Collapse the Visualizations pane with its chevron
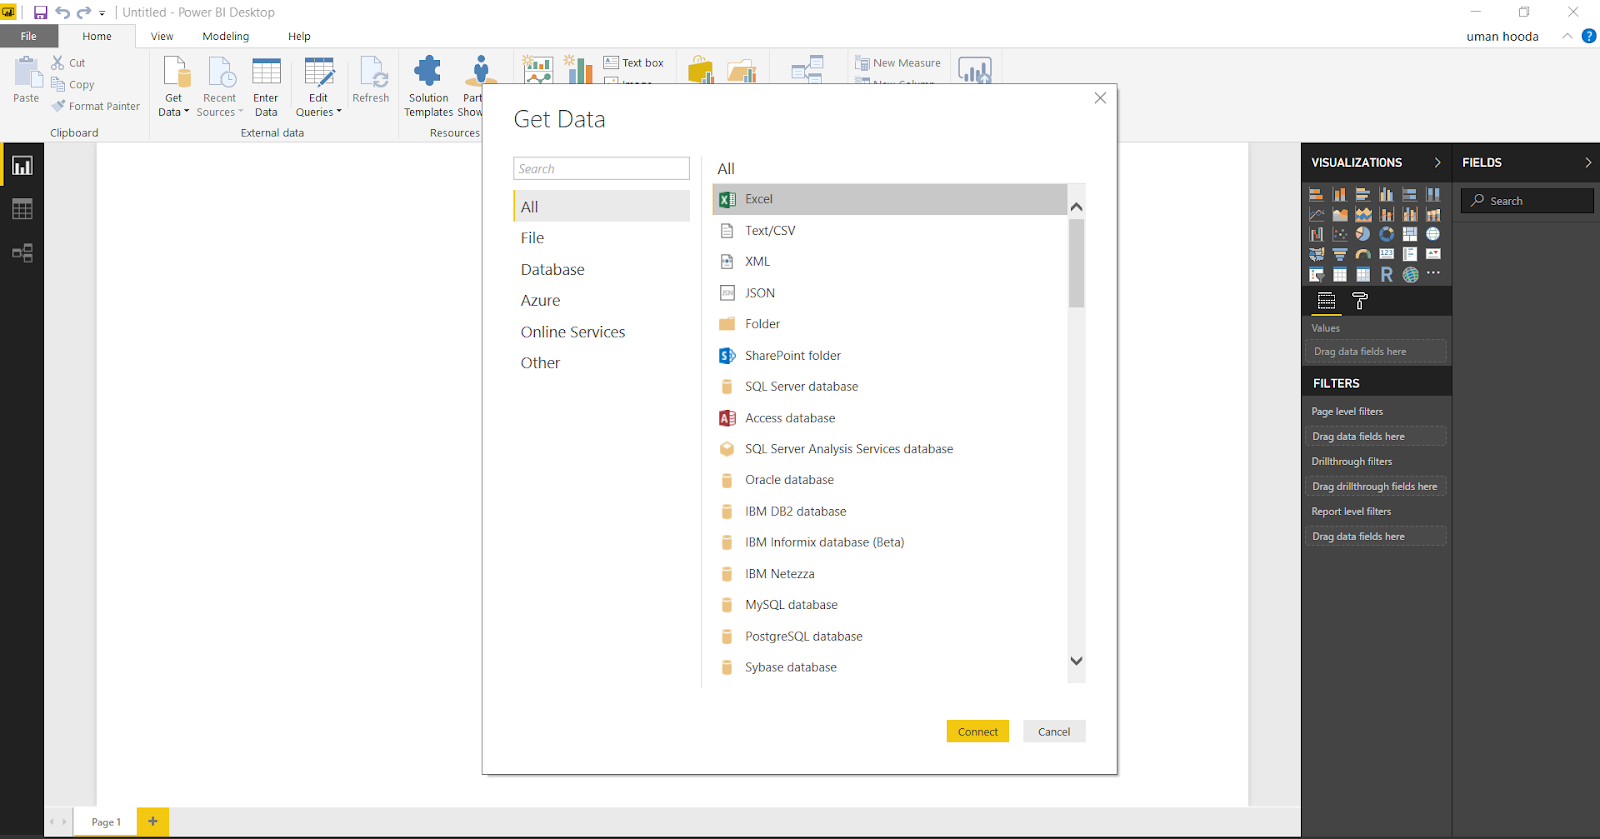1600x839 pixels. click(x=1438, y=162)
